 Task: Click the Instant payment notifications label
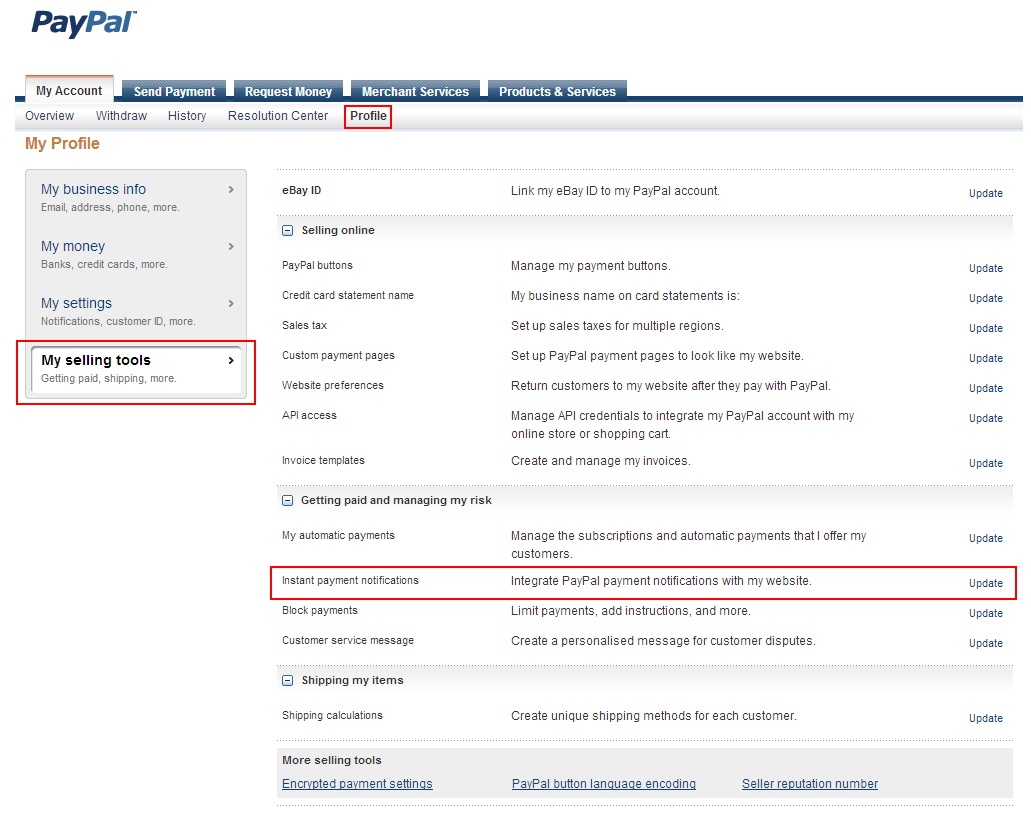[350, 580]
